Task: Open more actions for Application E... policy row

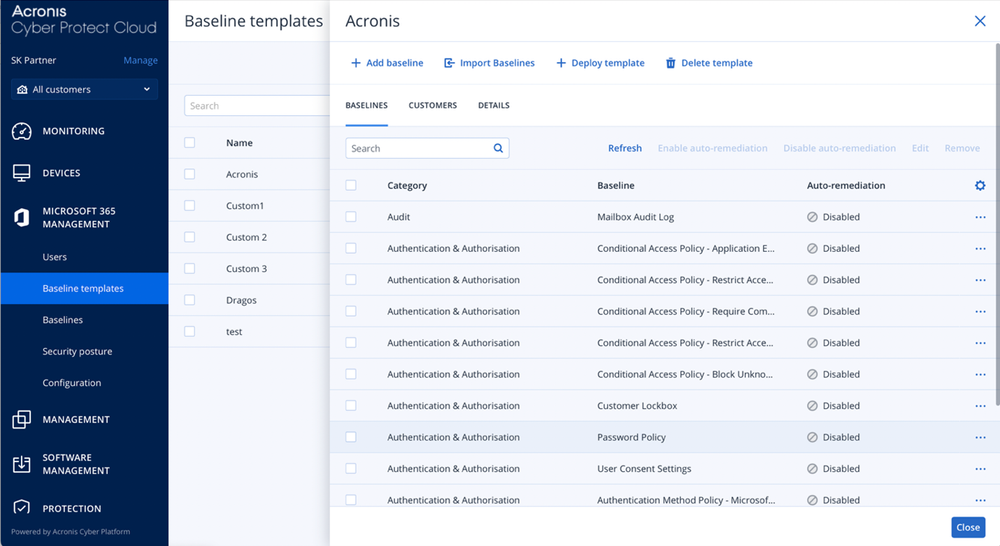Action: click(x=980, y=248)
